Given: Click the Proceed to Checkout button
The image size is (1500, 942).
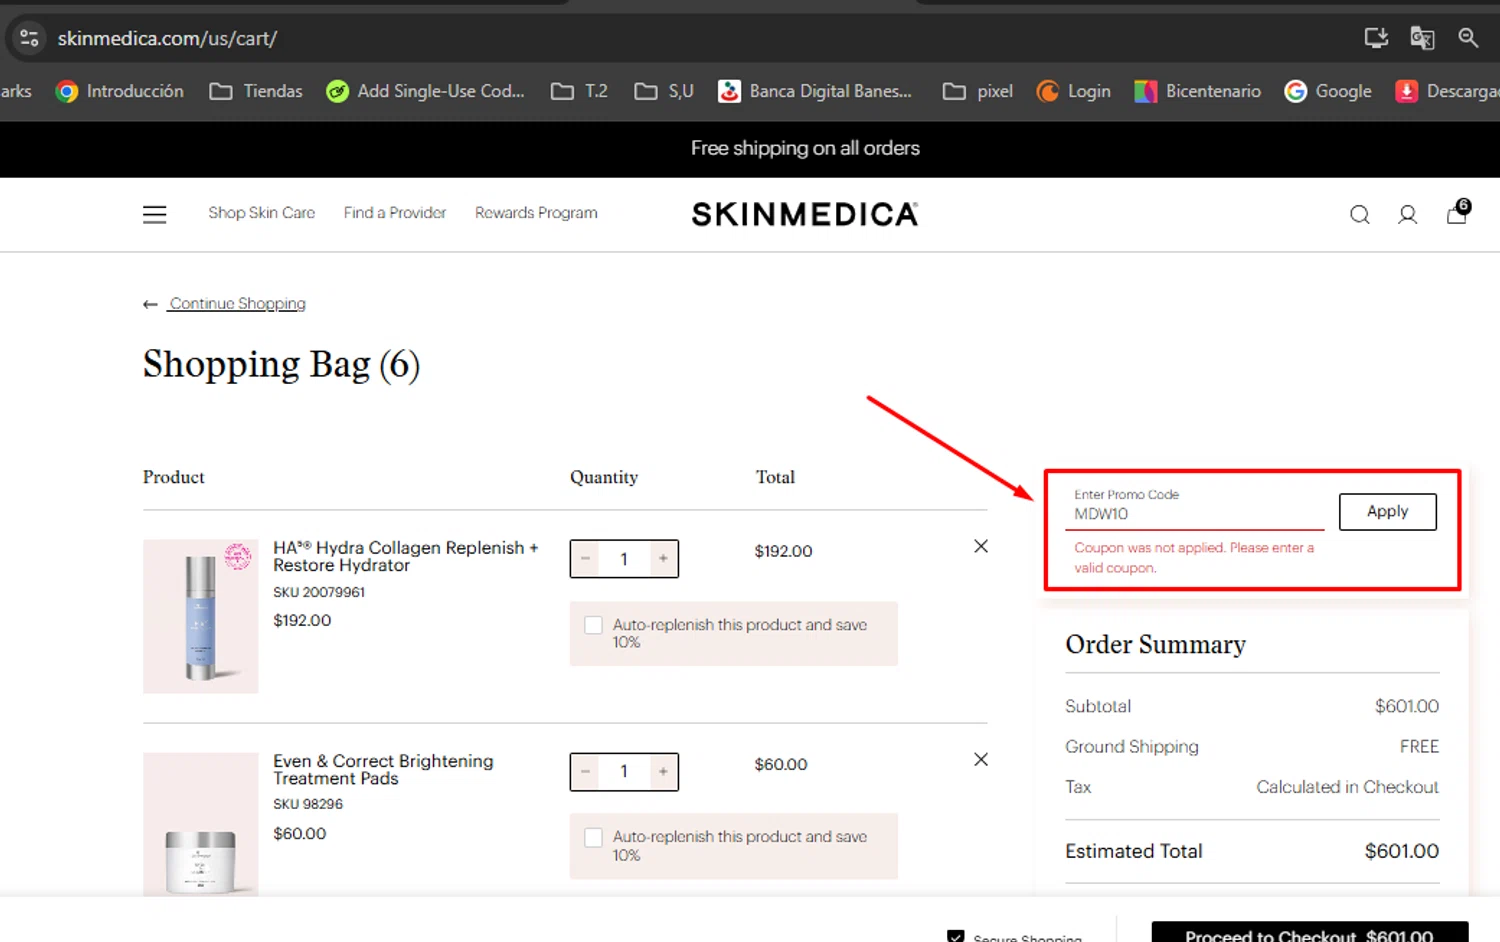Looking at the screenshot, I should coord(1309,932).
